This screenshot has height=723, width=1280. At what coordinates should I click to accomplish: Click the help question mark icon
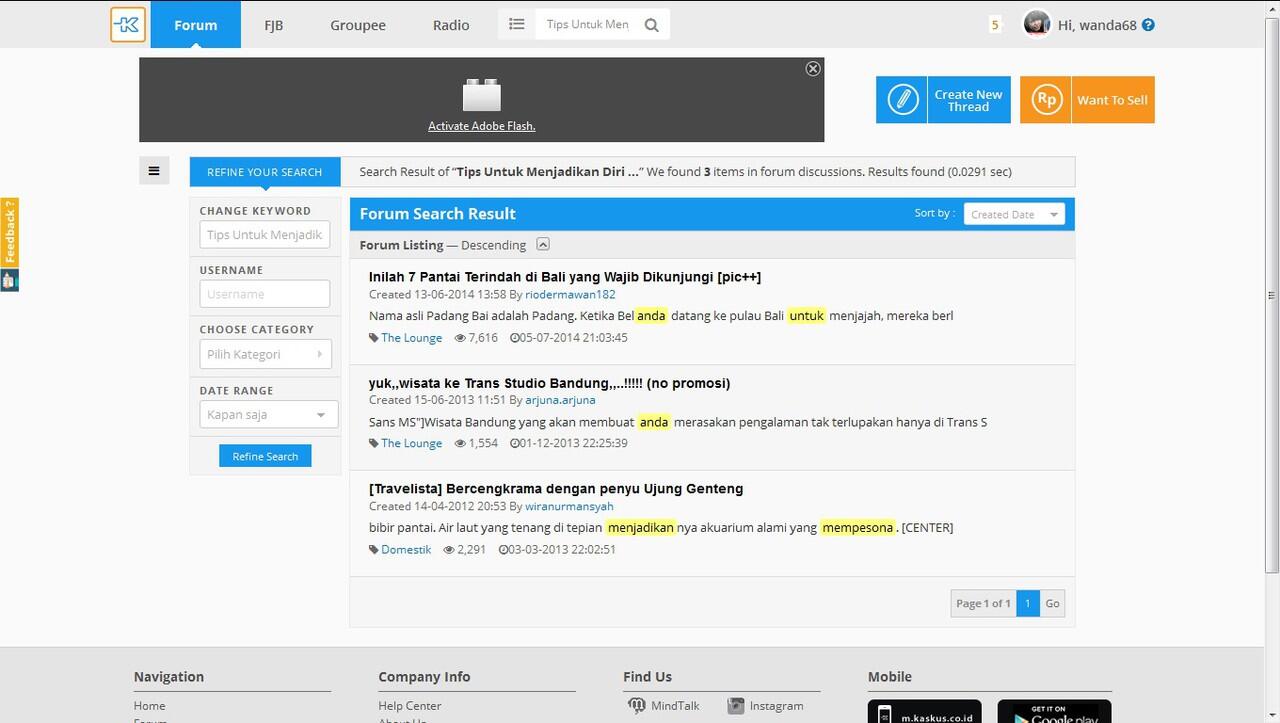[x=1148, y=25]
